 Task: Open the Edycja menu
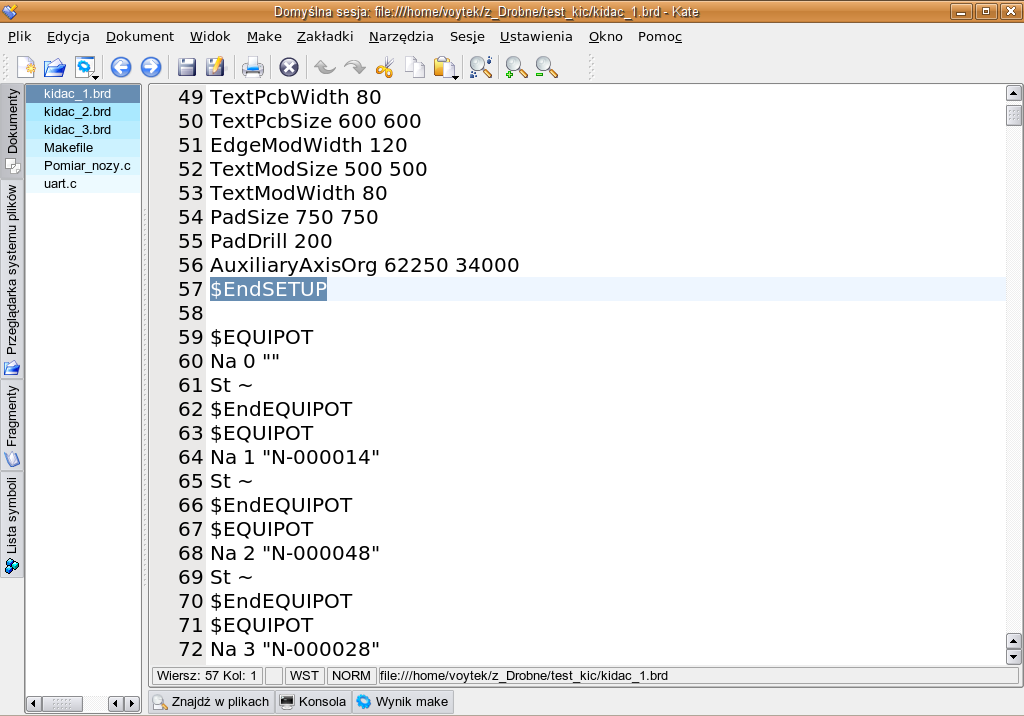click(68, 37)
